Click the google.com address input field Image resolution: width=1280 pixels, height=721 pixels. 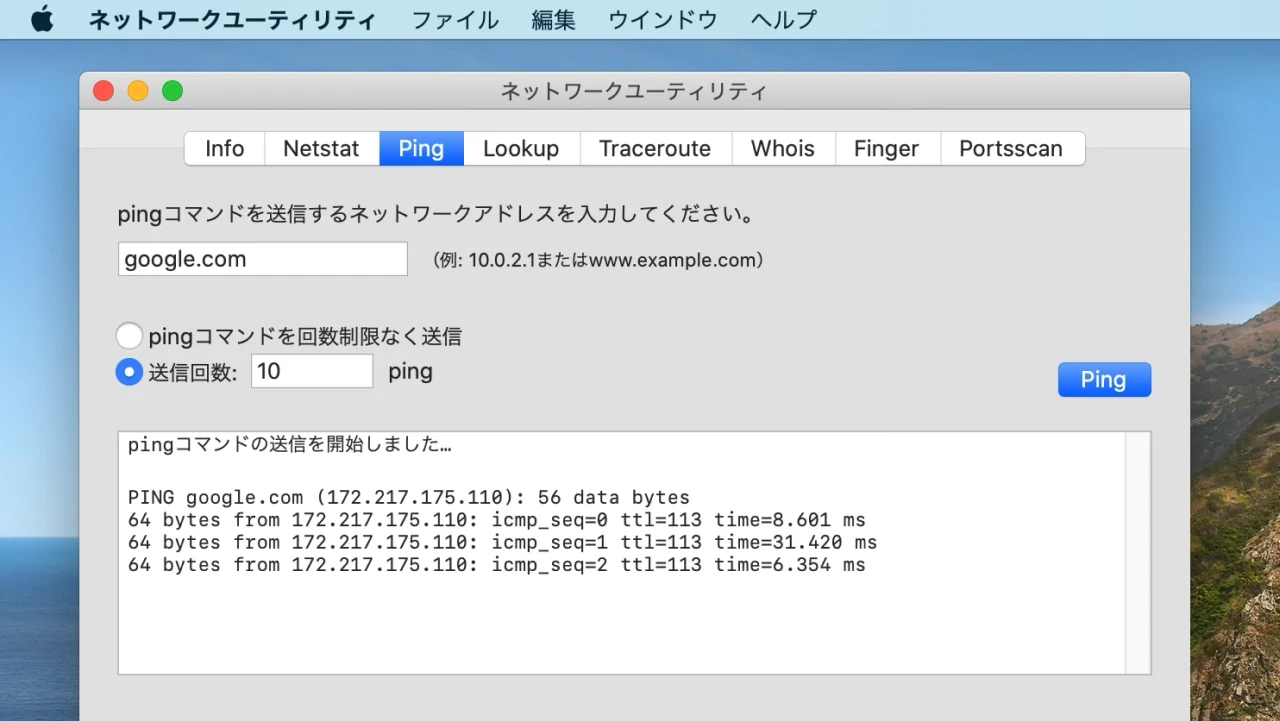coord(262,258)
